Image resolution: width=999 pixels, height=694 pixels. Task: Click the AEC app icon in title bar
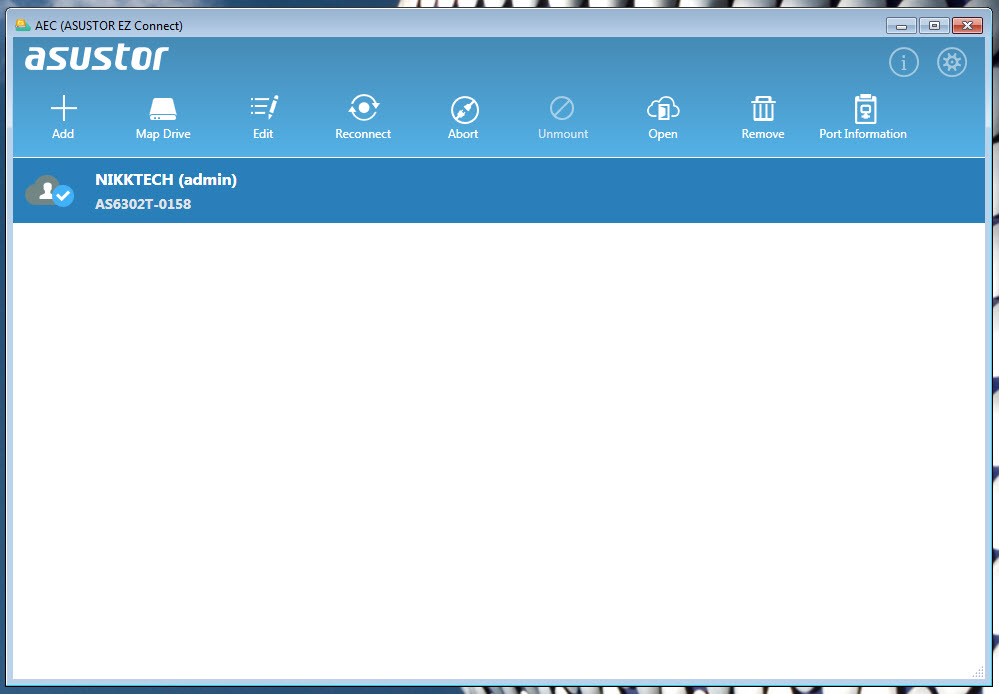pyautogui.click(x=23, y=25)
